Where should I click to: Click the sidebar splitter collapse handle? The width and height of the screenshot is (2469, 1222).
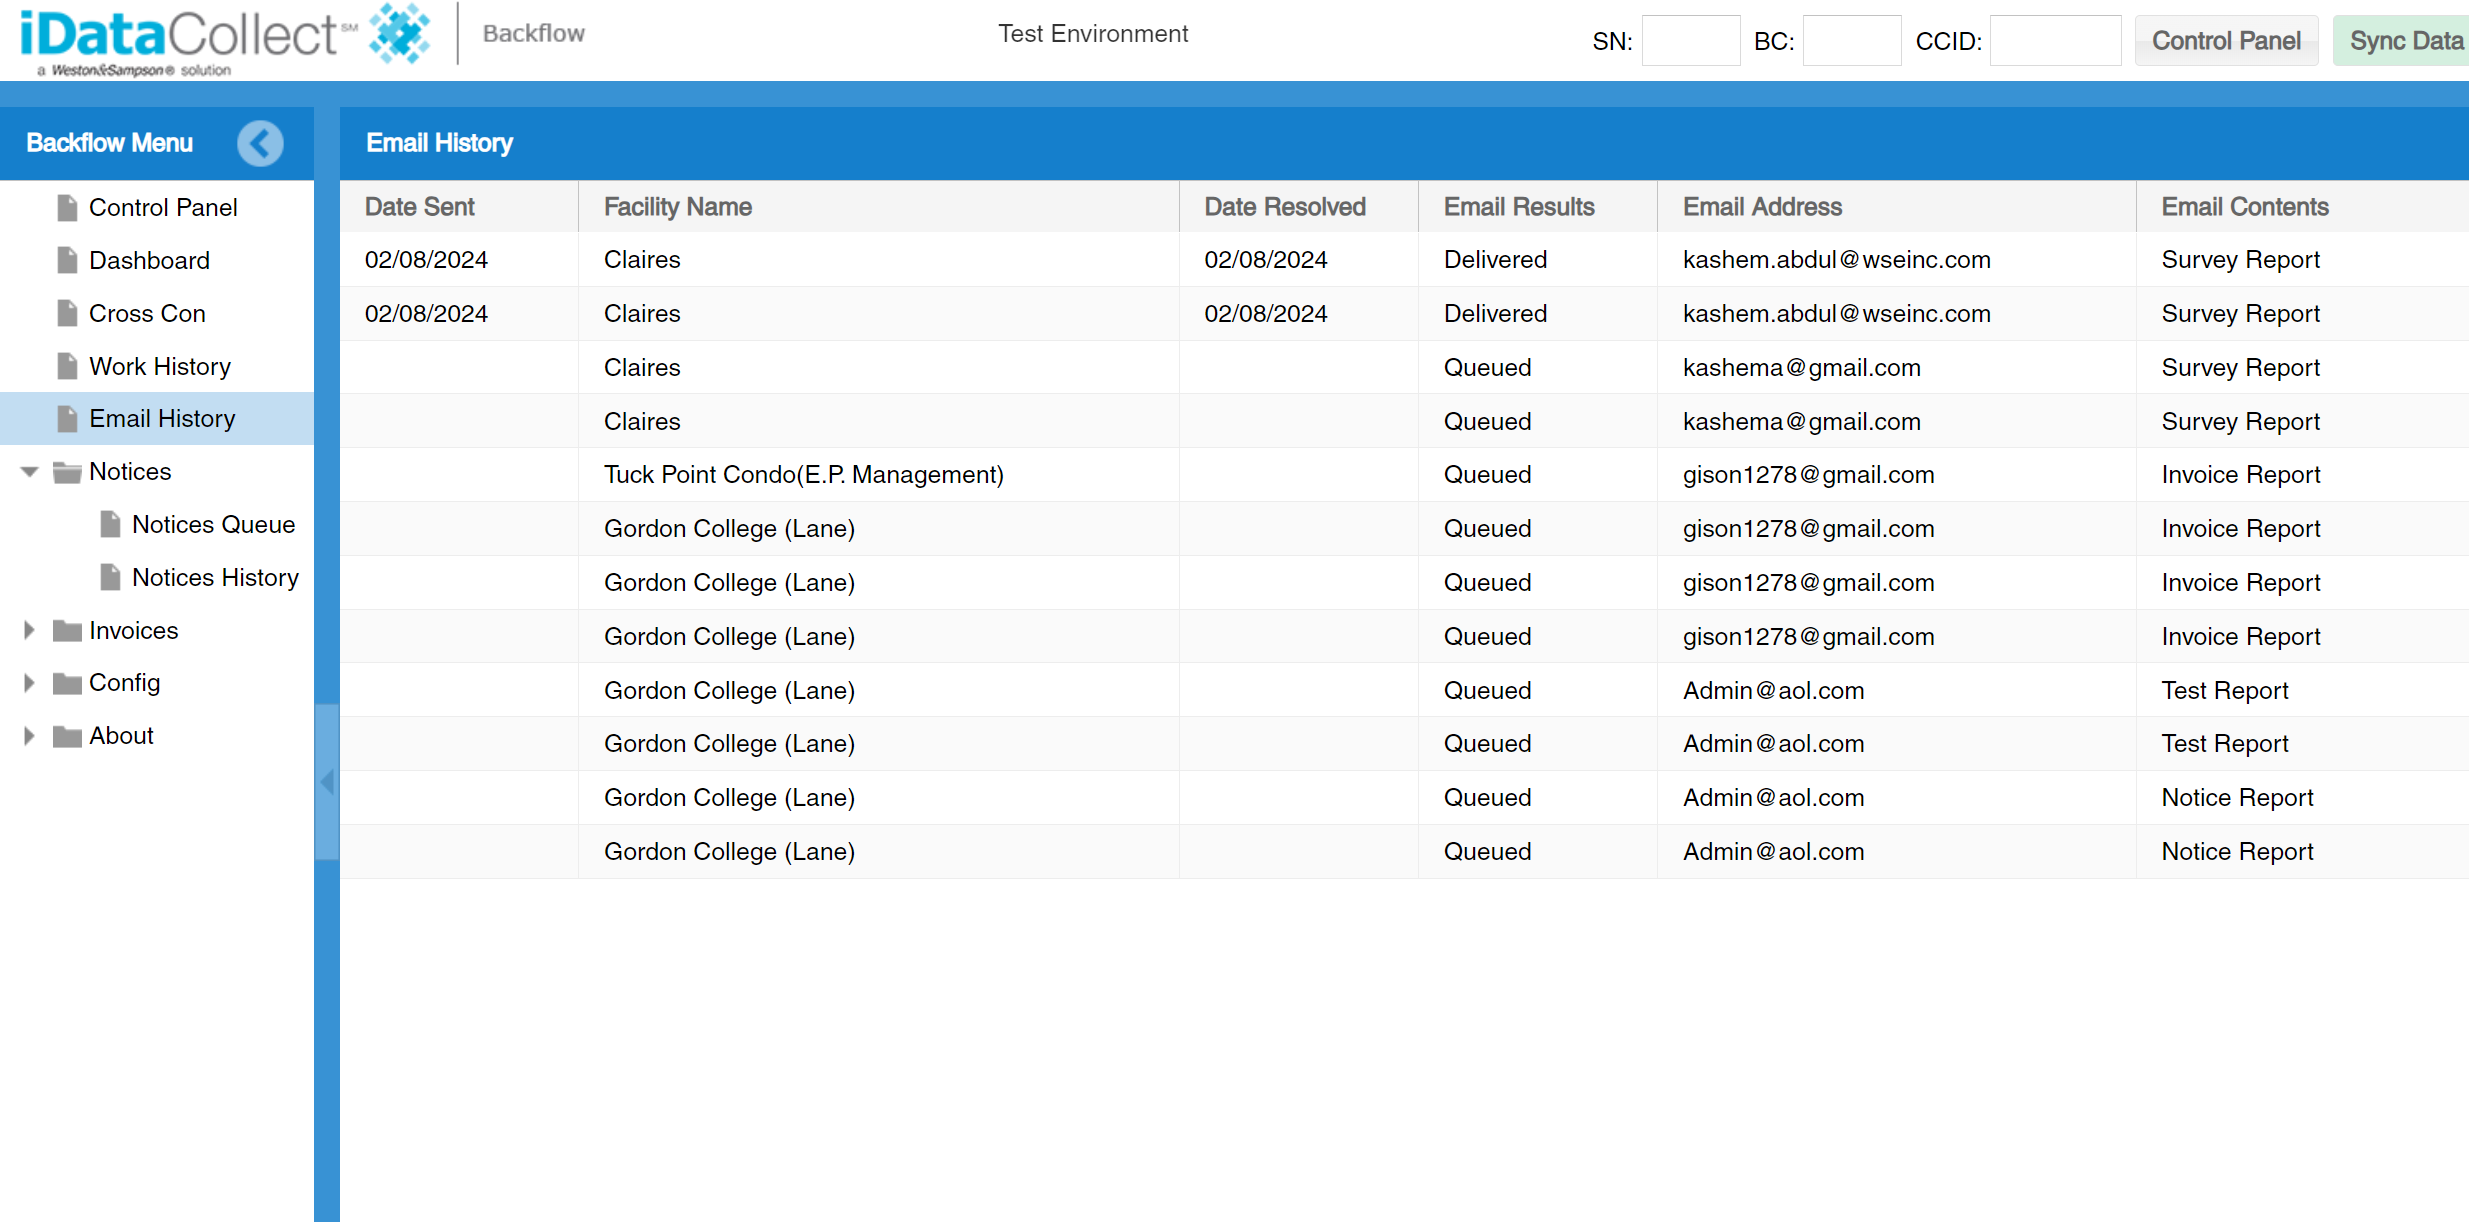pyautogui.click(x=327, y=782)
